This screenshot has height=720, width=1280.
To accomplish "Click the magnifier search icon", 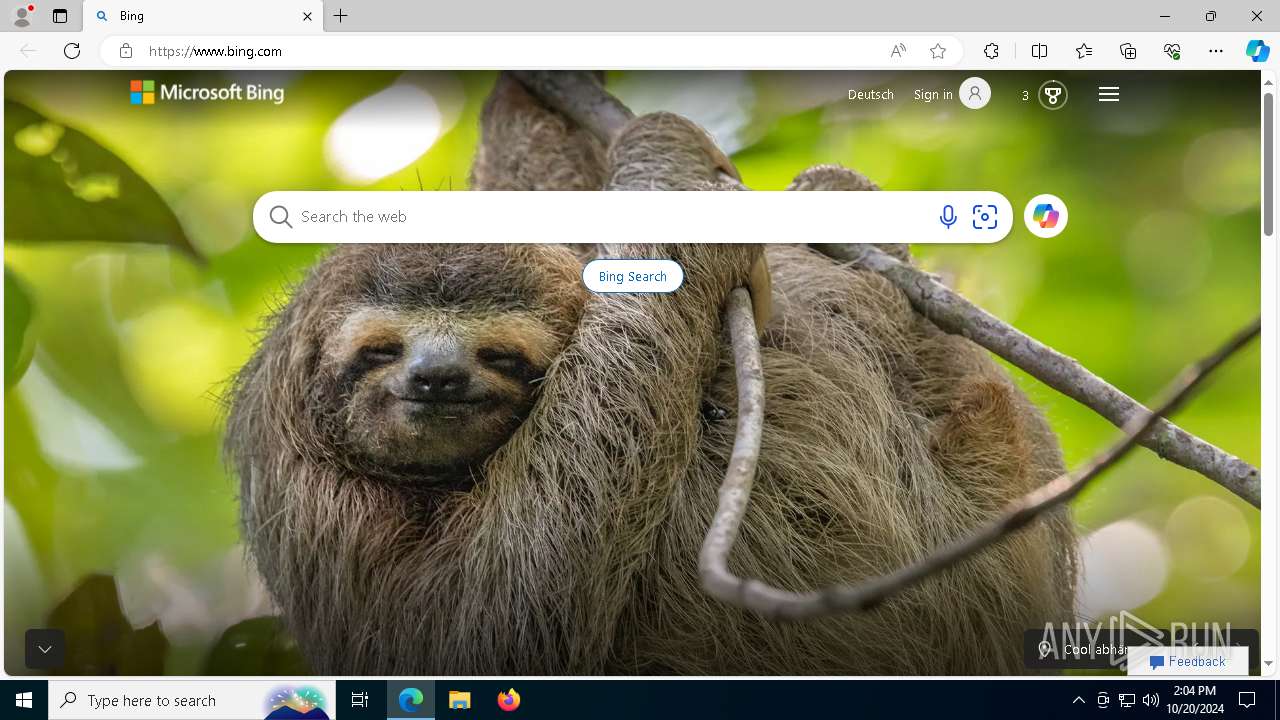I will pos(281,217).
